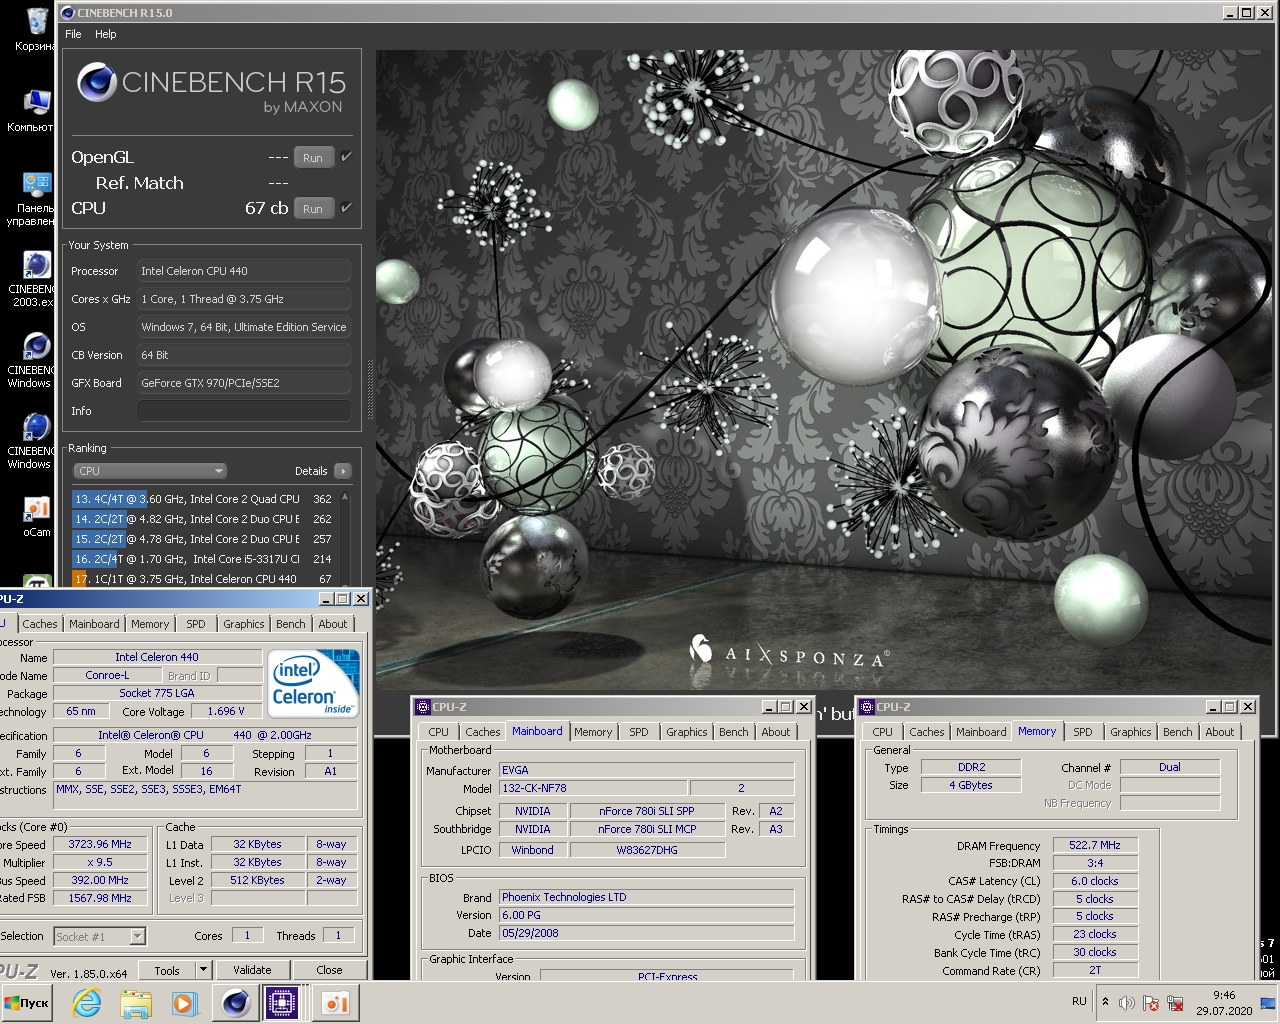Select ranking row 16 Core i5-3317U
Image resolution: width=1280 pixels, height=1024 pixels.
click(x=204, y=559)
